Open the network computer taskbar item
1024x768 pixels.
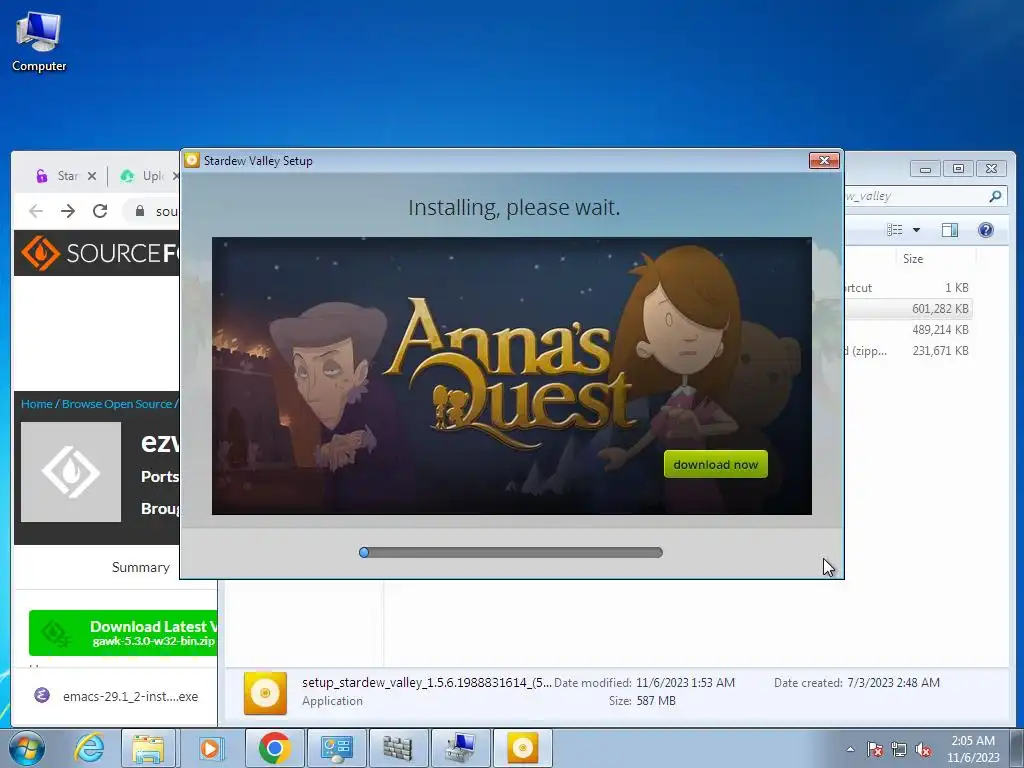[460, 748]
